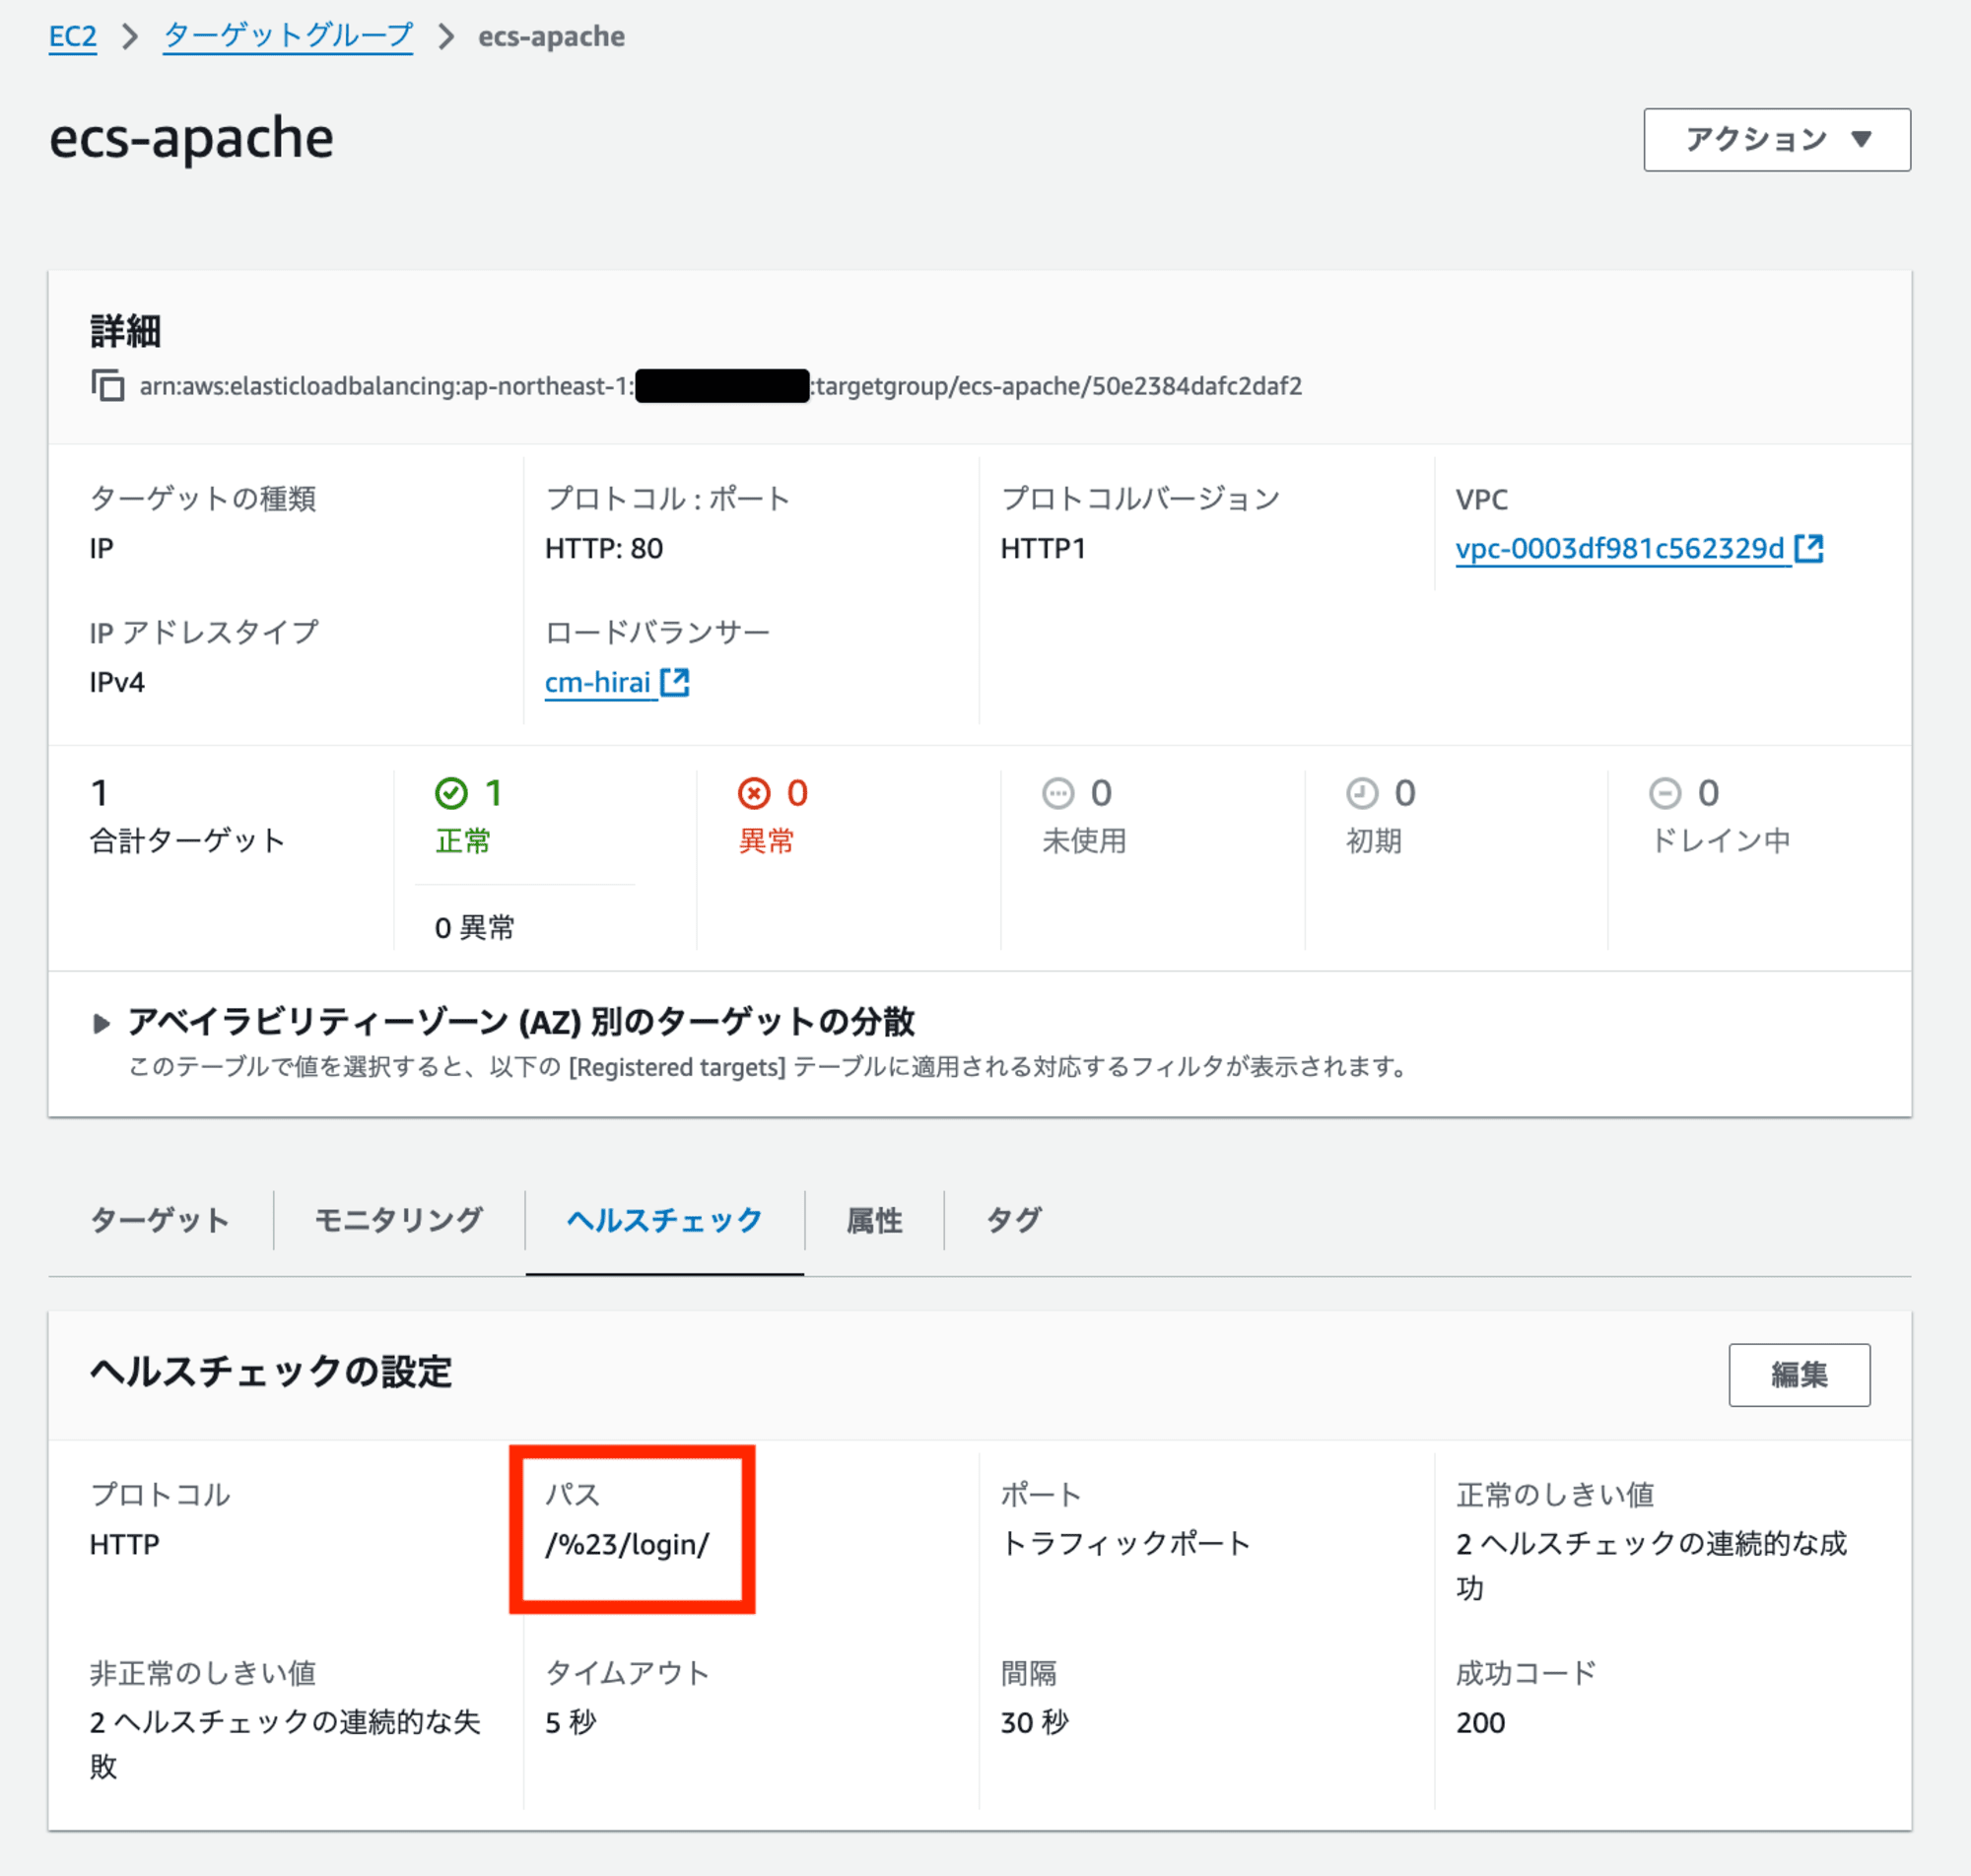Image resolution: width=1971 pixels, height=1876 pixels.
Task: Click the health check path /%23/login/
Action: coord(627,1544)
